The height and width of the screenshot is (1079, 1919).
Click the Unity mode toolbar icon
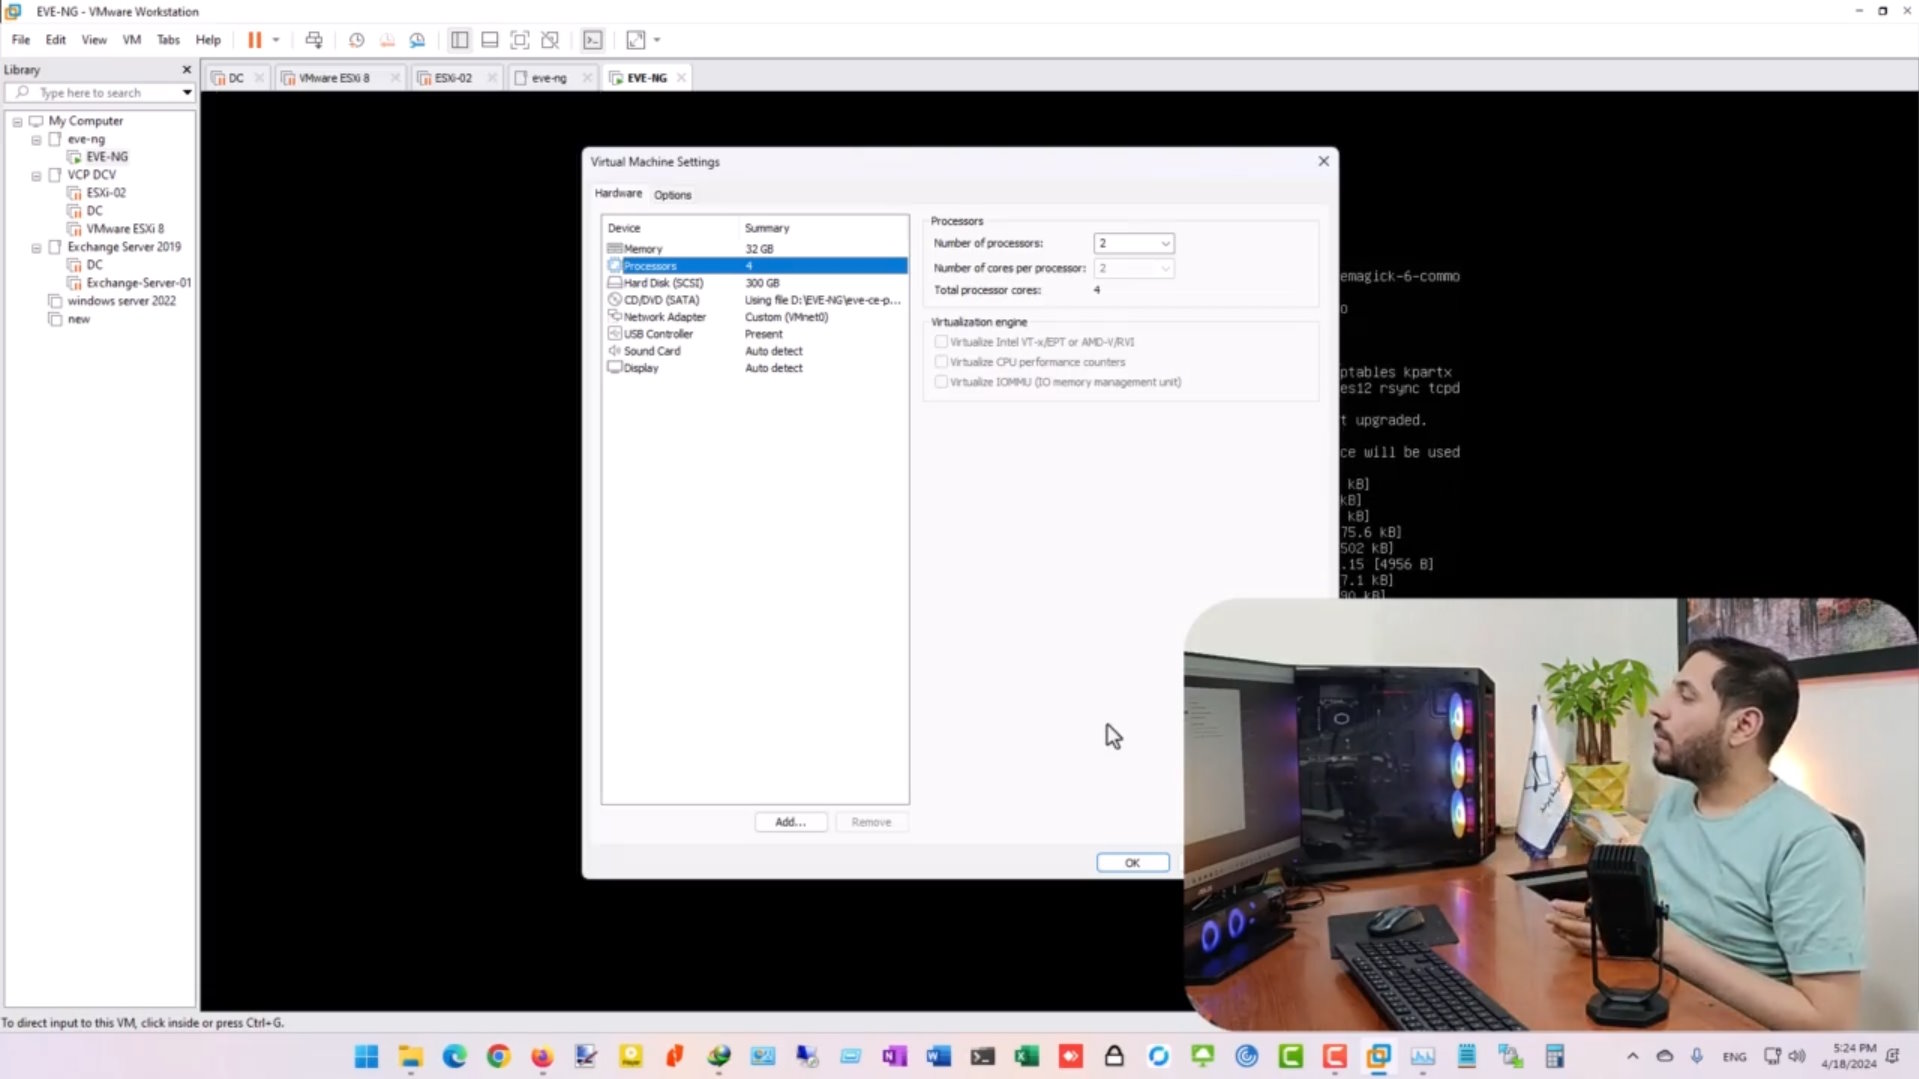click(550, 40)
